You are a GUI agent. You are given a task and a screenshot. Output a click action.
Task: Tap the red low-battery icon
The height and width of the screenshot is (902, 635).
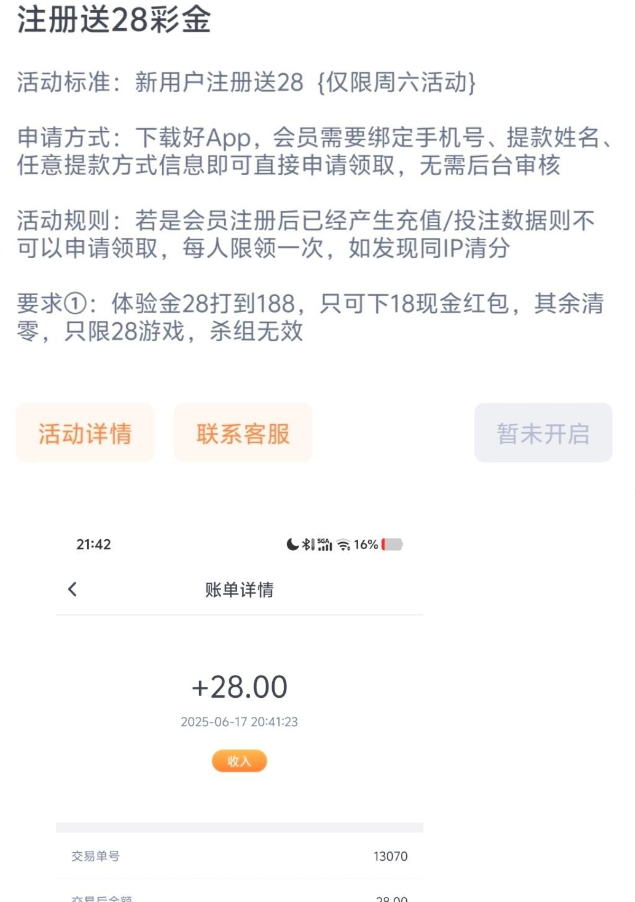(x=392, y=545)
